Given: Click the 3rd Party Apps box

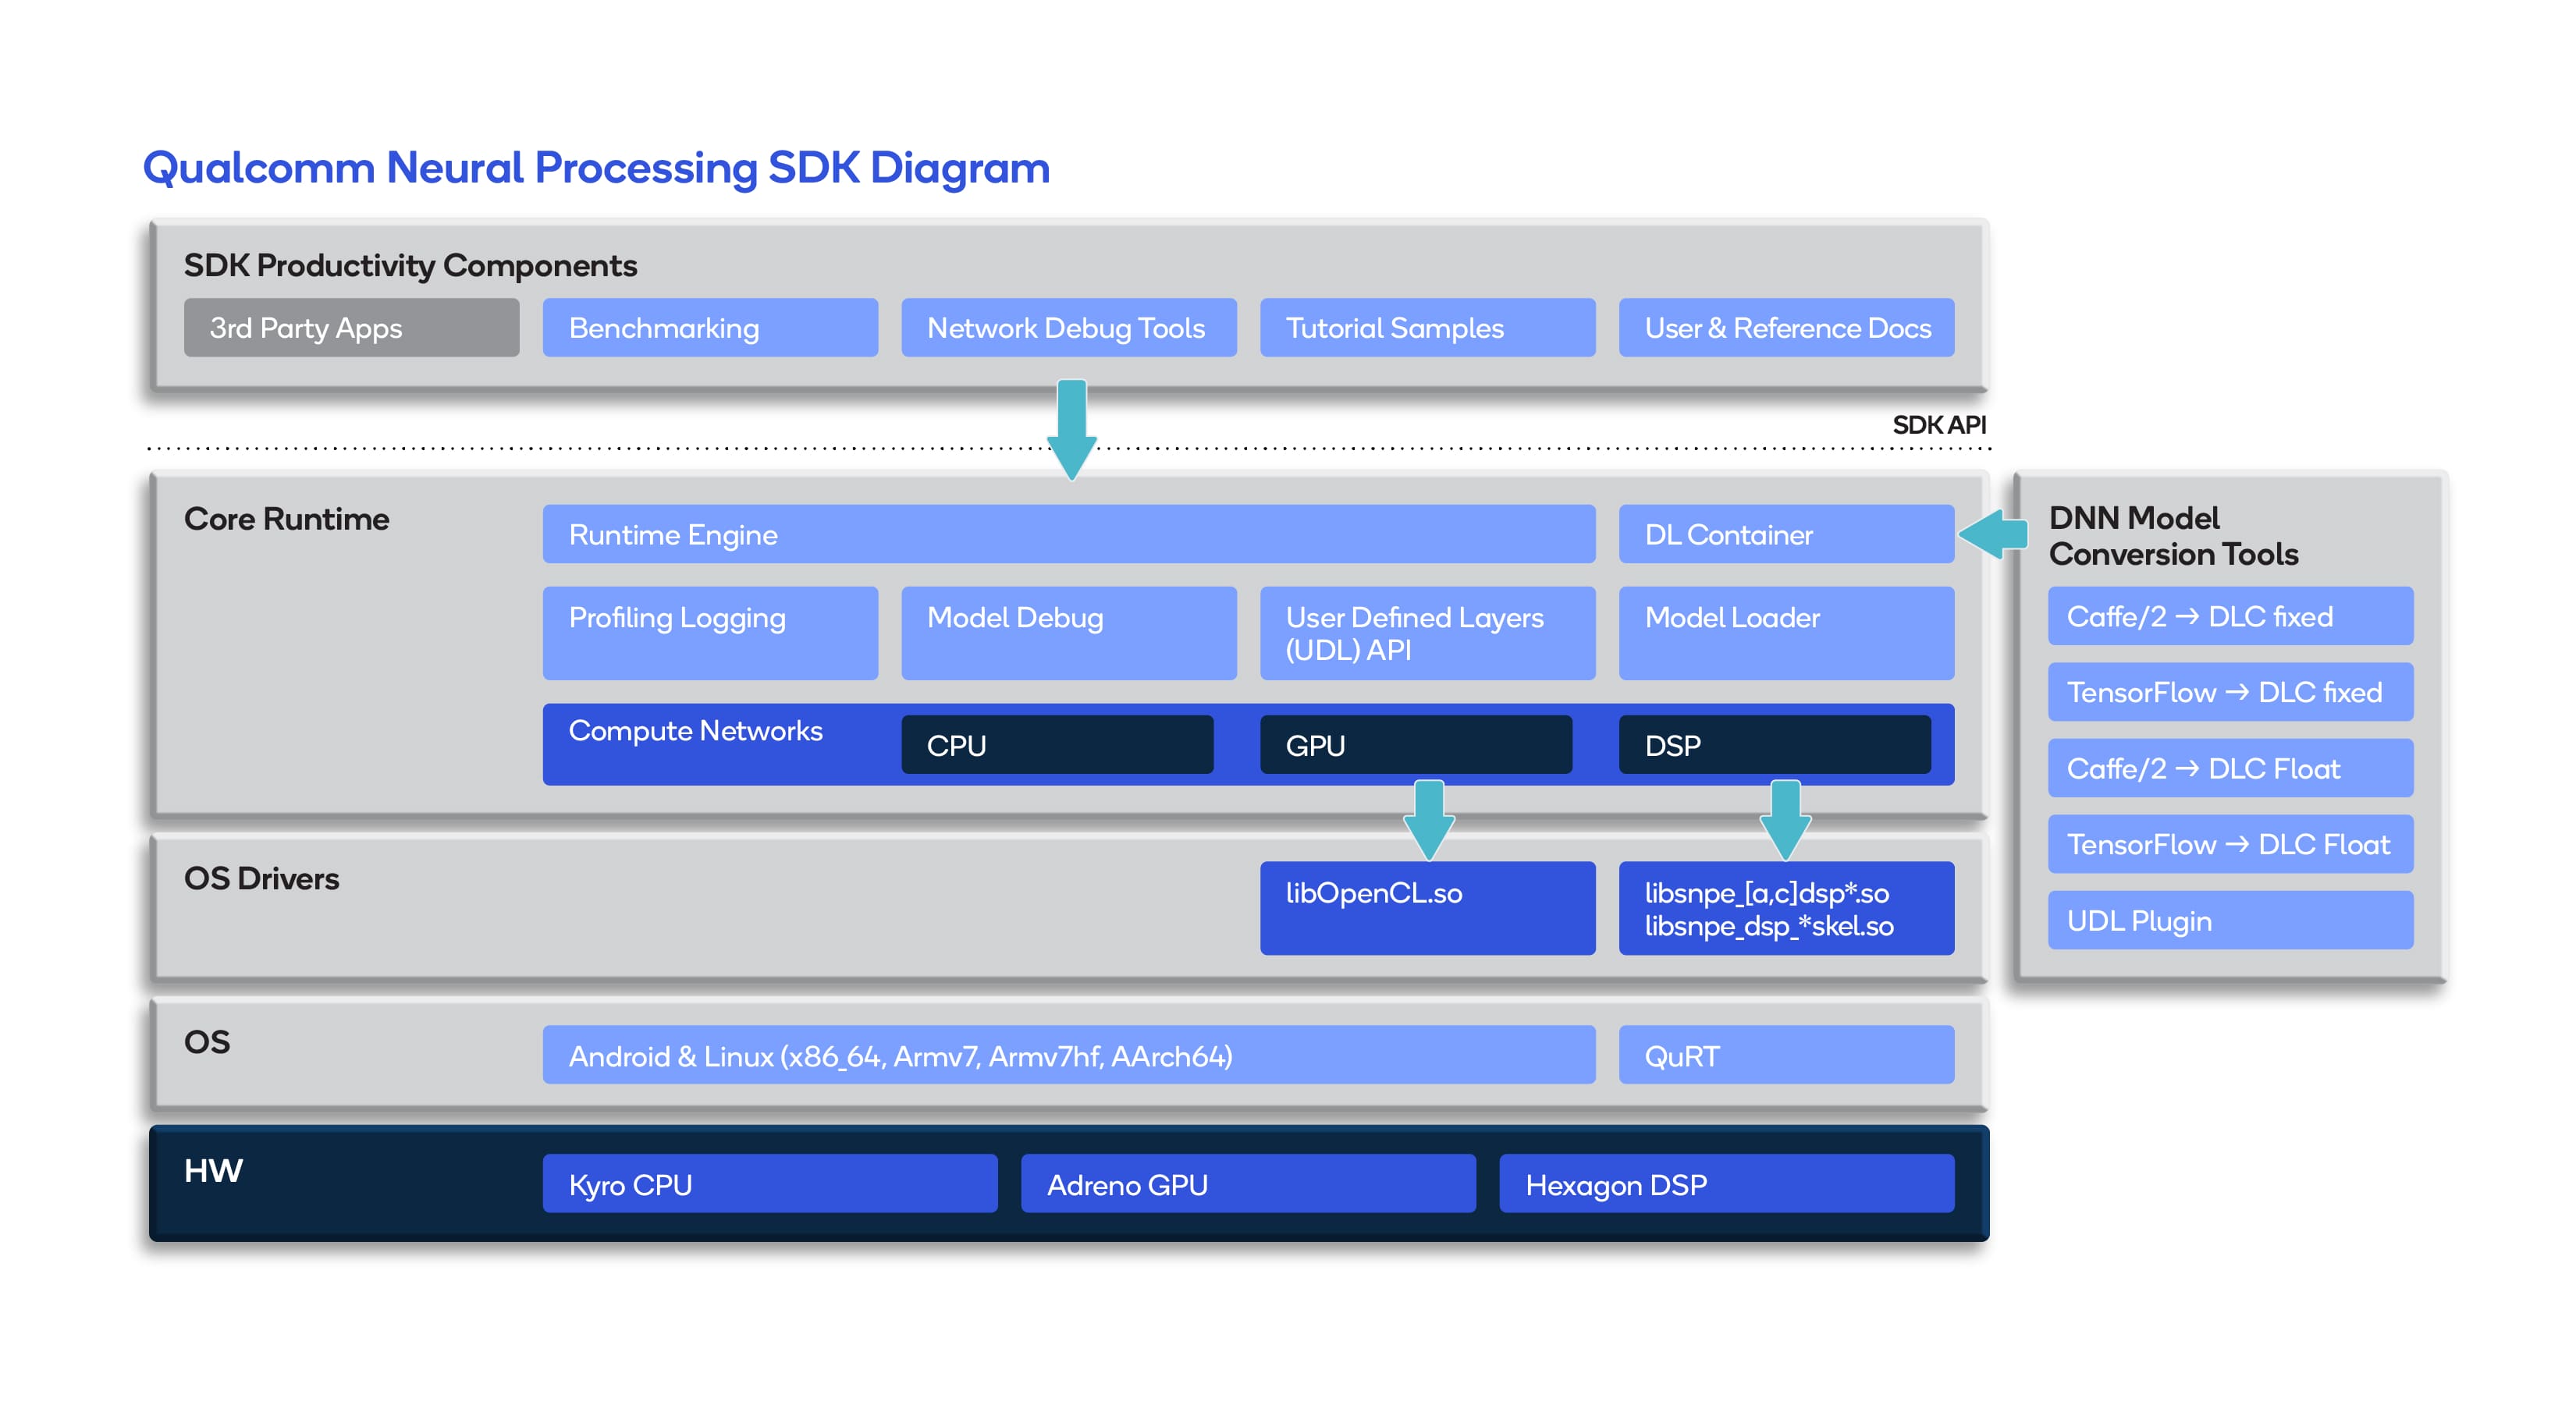Looking at the screenshot, I should (x=351, y=327).
